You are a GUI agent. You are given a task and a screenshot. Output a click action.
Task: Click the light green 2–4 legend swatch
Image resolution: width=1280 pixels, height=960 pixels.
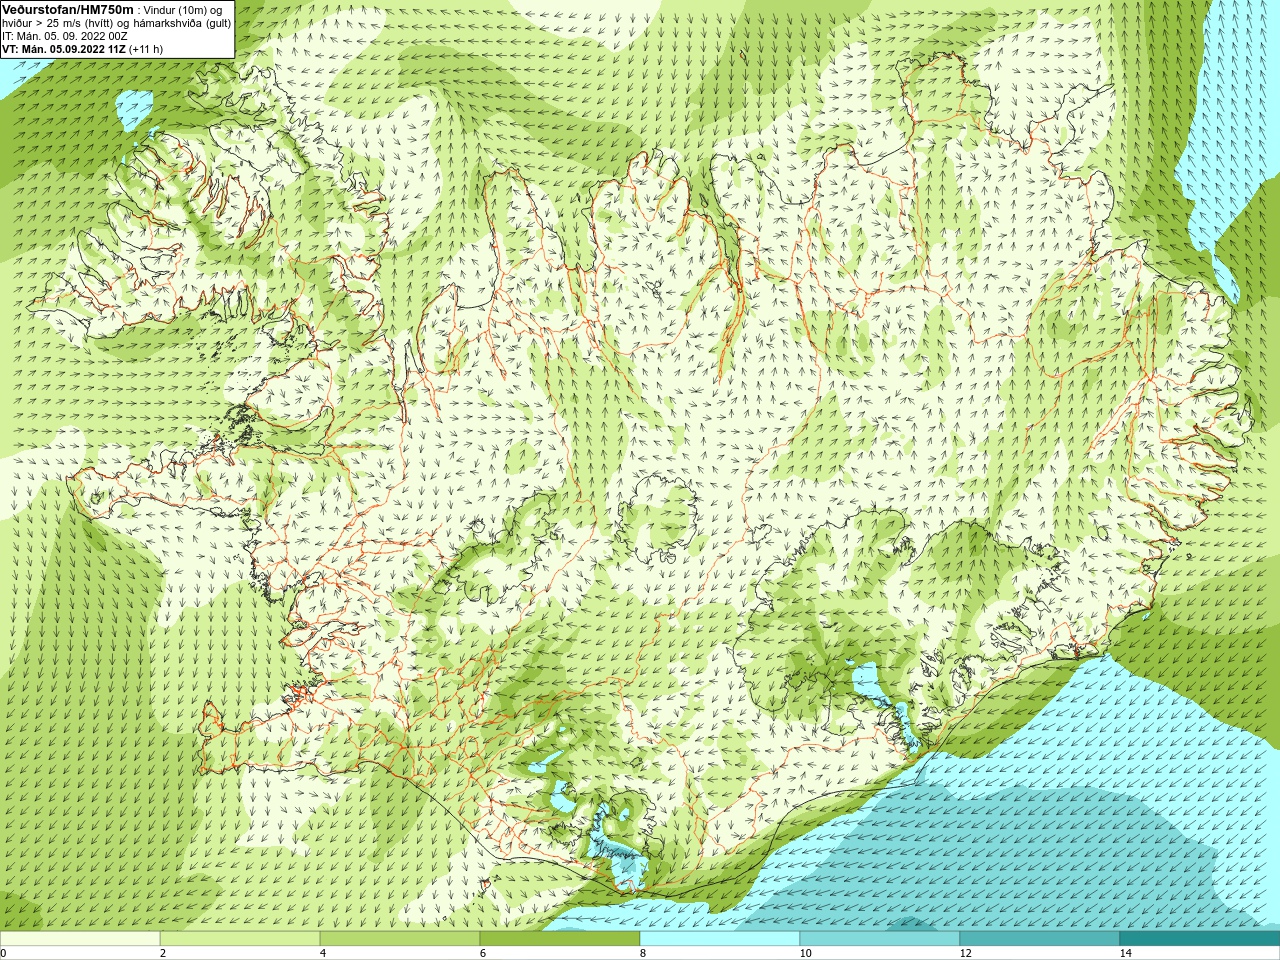240,939
